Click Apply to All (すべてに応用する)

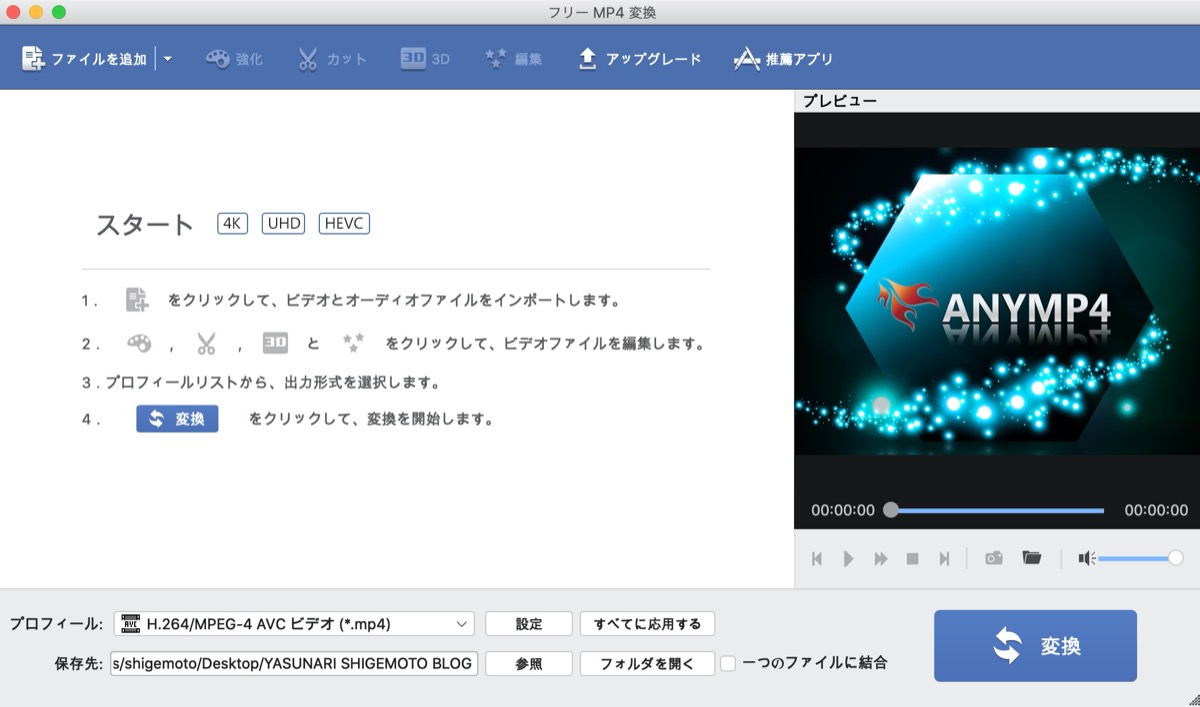pyautogui.click(x=647, y=624)
